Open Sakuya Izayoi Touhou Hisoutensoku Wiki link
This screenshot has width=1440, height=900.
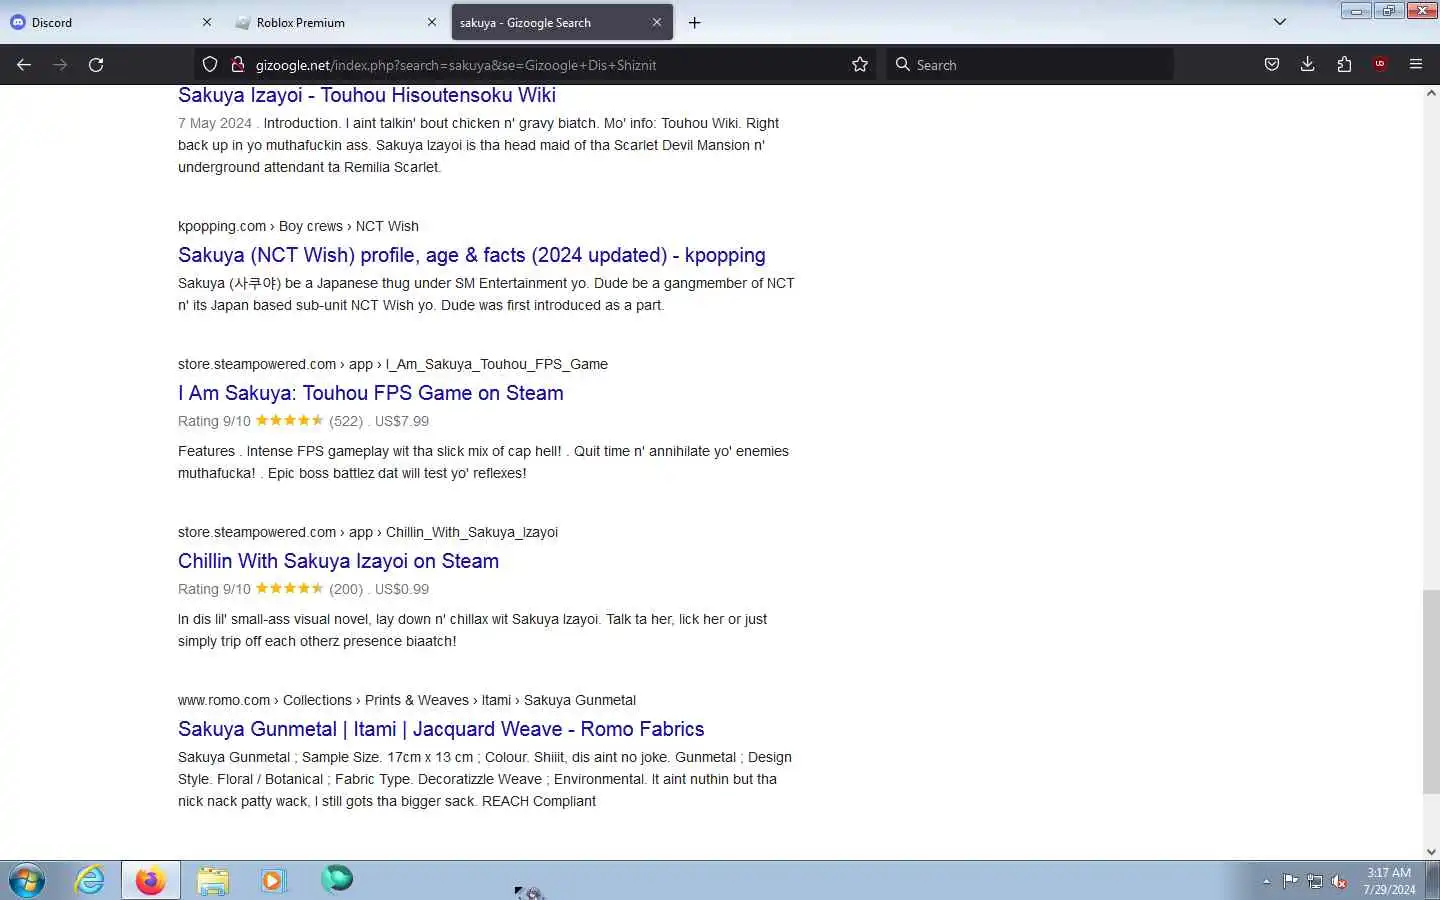(x=367, y=95)
